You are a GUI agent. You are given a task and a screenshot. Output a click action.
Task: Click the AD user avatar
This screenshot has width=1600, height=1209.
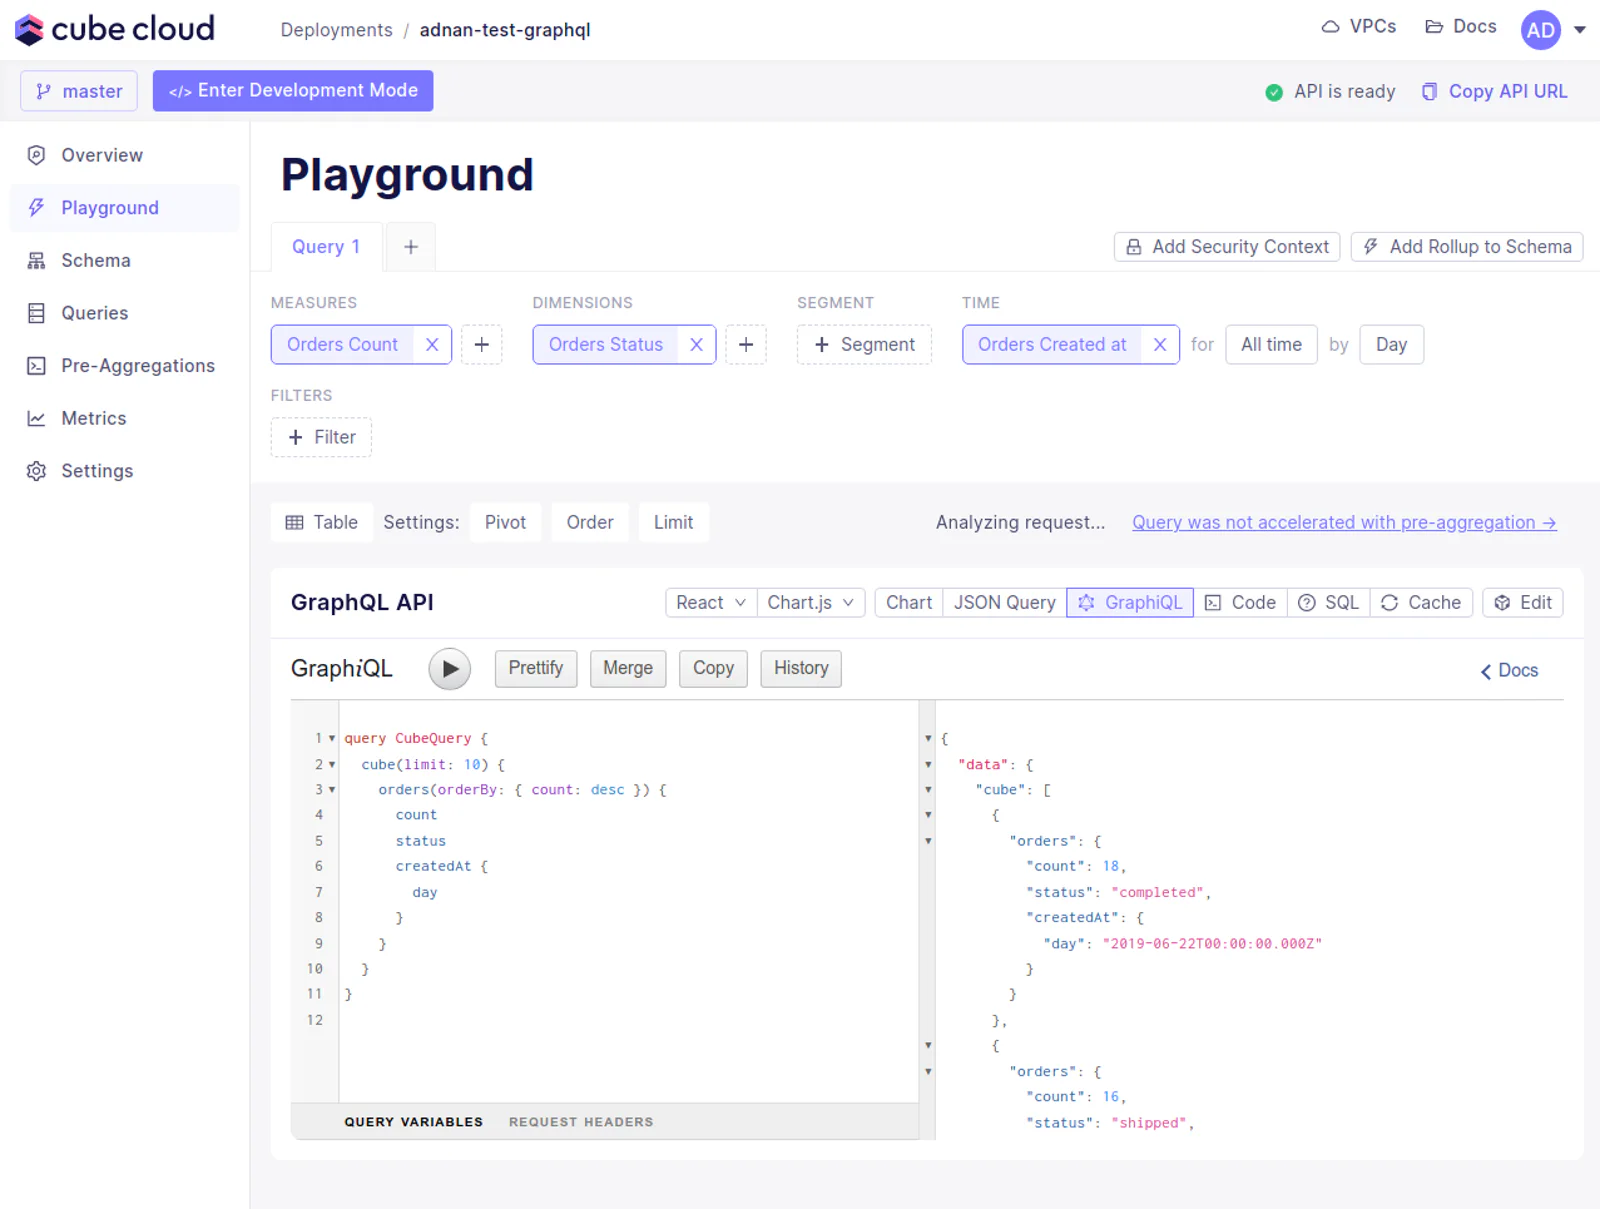(x=1540, y=30)
